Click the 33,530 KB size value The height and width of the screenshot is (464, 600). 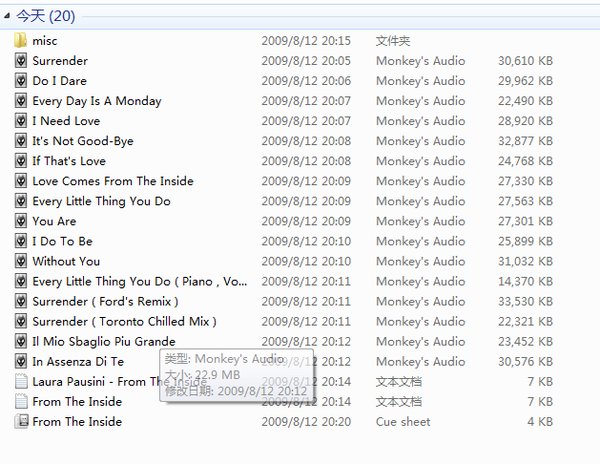[x=525, y=301]
